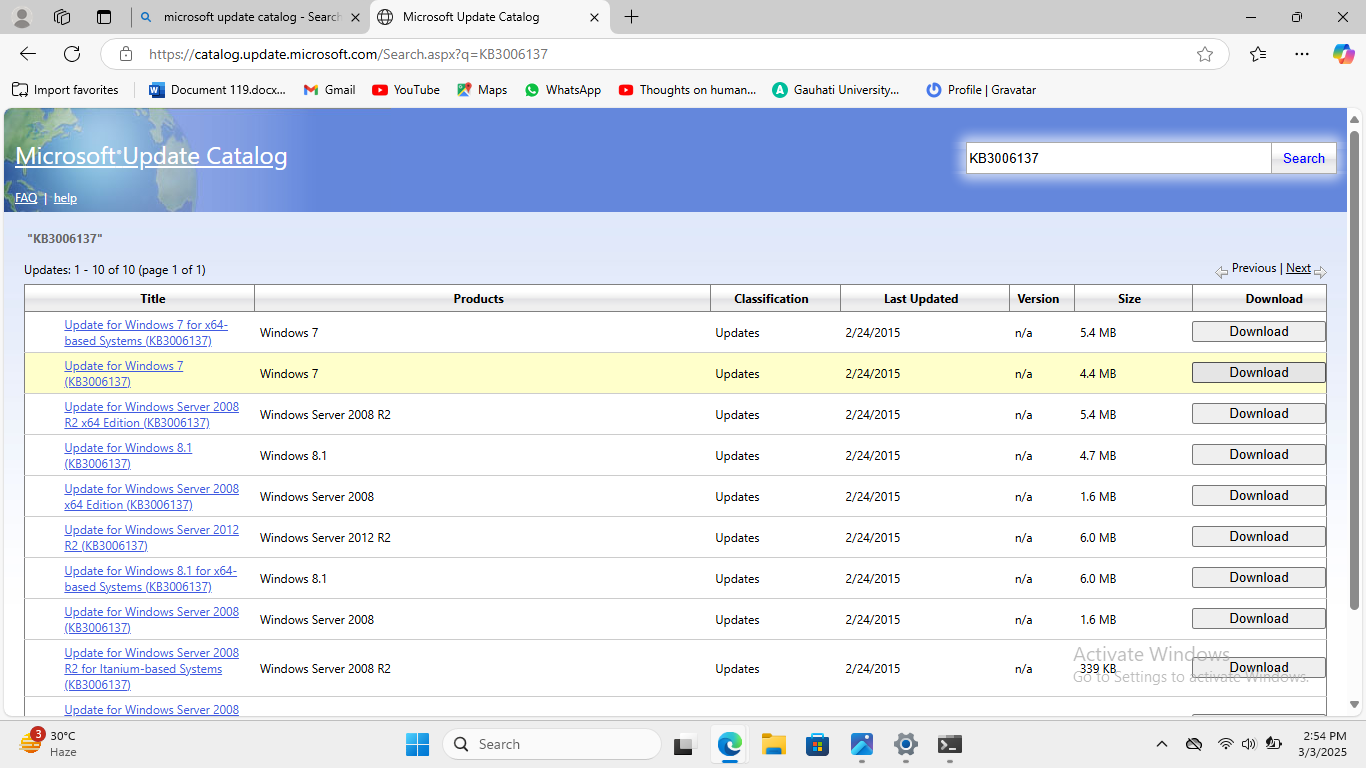Click Windows Start button
The height and width of the screenshot is (768, 1366).
click(x=417, y=744)
